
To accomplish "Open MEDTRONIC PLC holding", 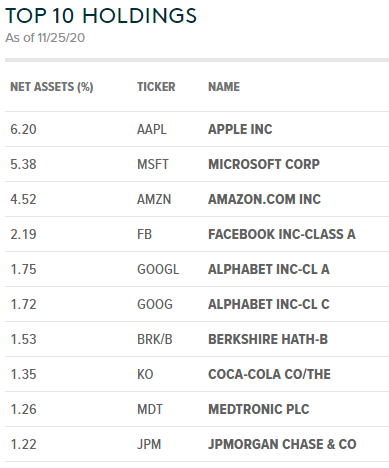I will (259, 409).
